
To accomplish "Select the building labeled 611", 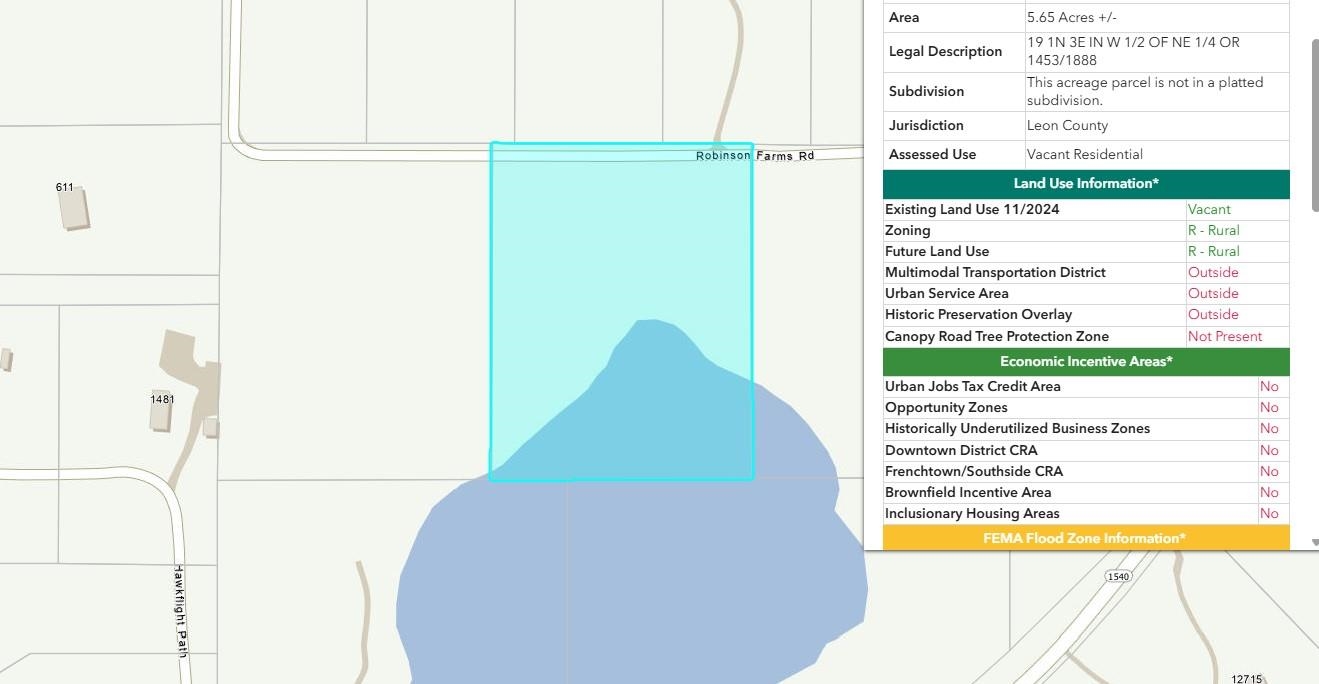I will tap(74, 209).
